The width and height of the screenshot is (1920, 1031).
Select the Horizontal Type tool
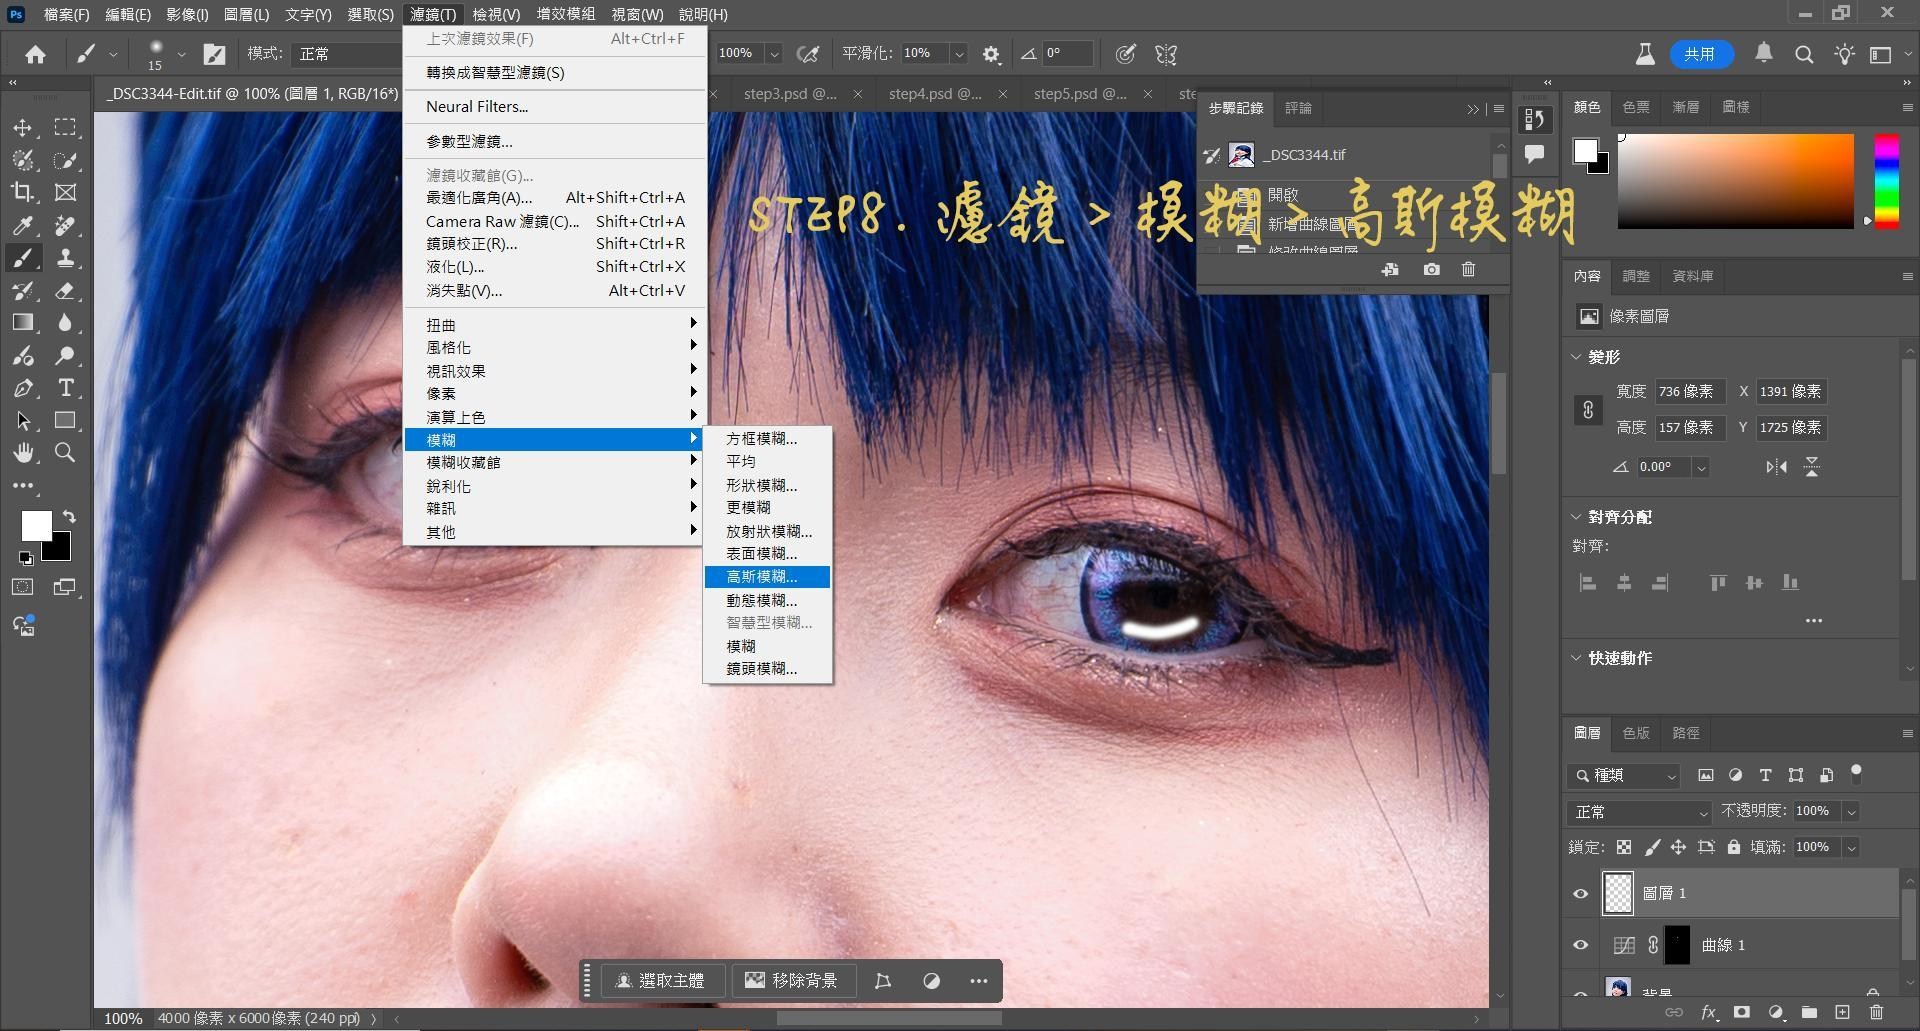tap(65, 388)
